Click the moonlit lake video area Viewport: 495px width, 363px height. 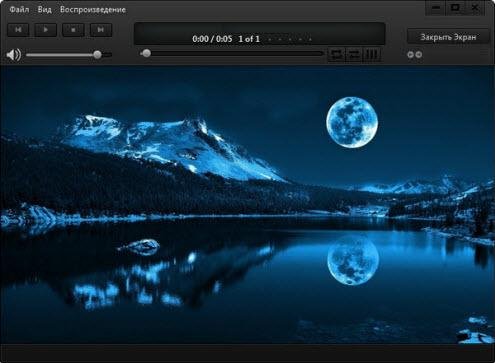[247, 204]
